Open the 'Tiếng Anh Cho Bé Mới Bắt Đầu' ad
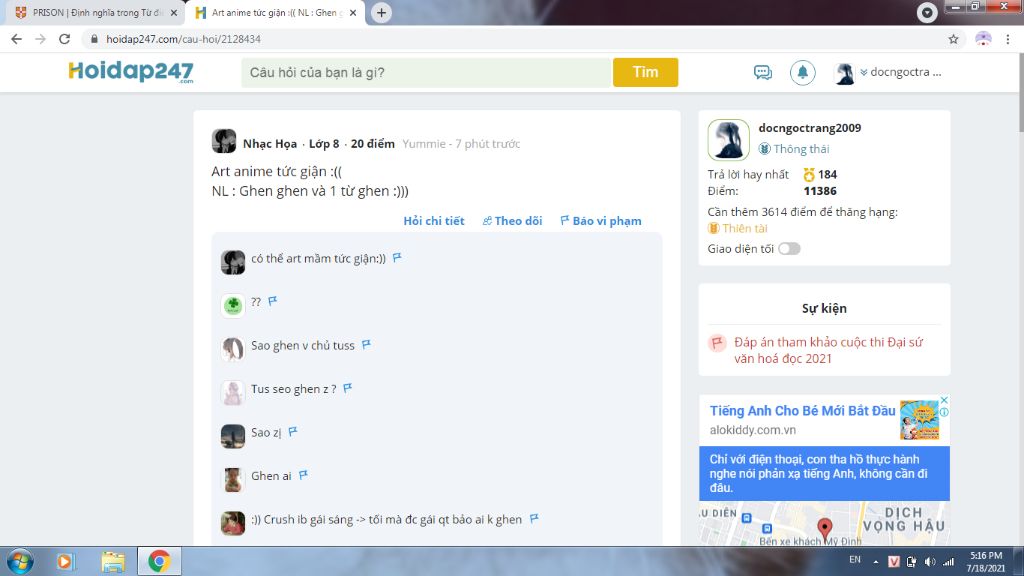 click(x=802, y=411)
